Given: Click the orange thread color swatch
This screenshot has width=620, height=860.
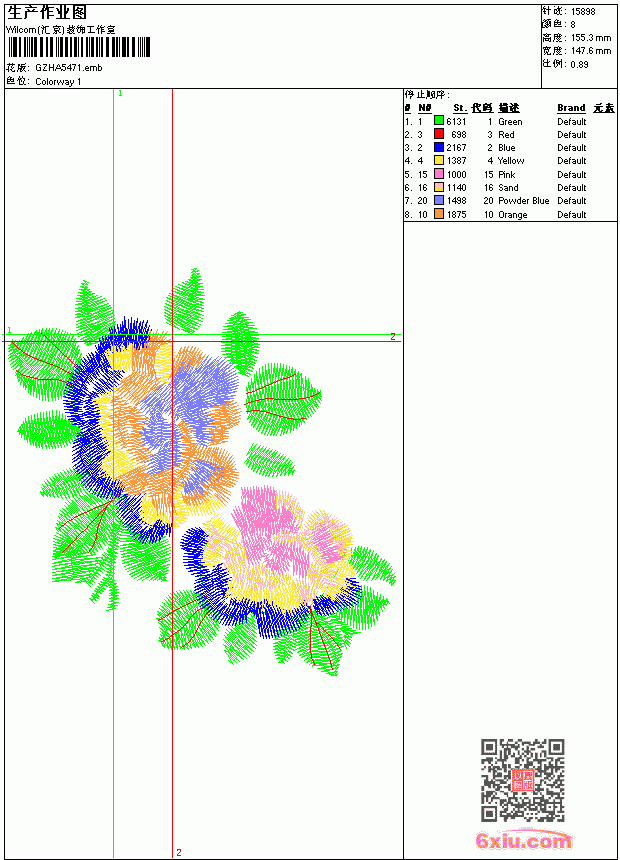Looking at the screenshot, I should pyautogui.click(x=439, y=214).
